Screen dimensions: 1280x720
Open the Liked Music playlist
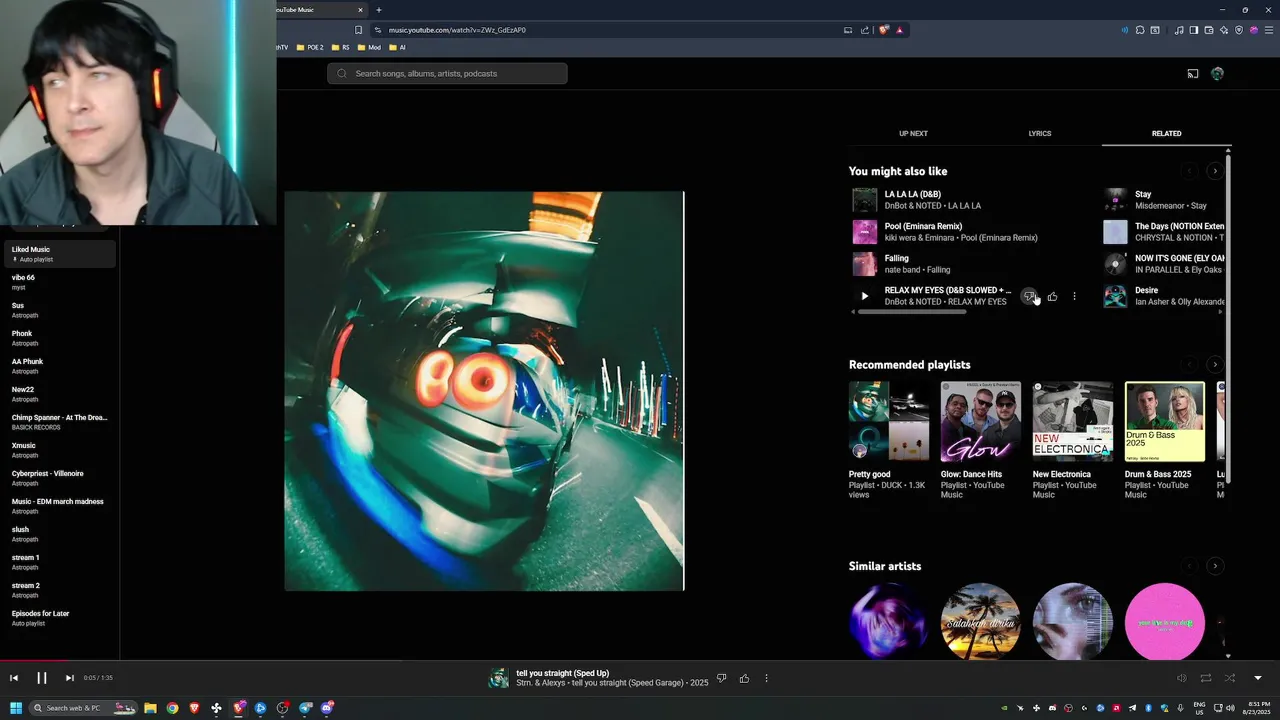pyautogui.click(x=58, y=254)
